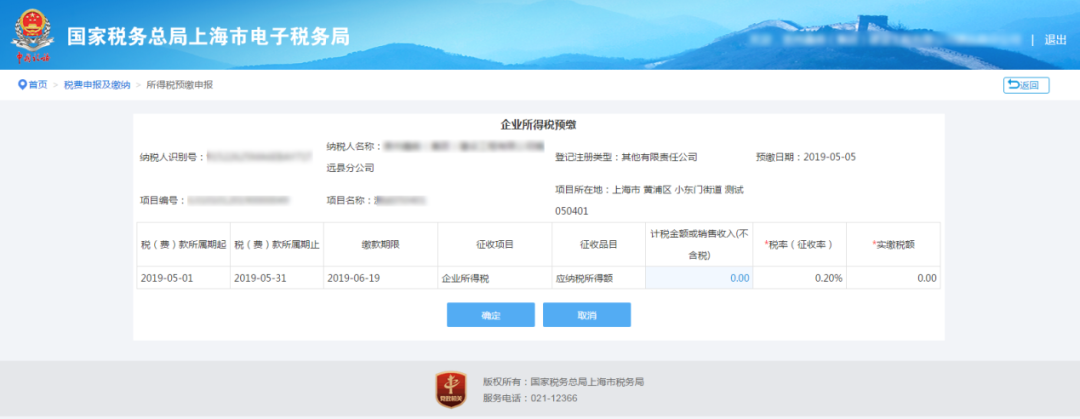This screenshot has width=1080, height=419.
Task: Go to 首页 breadcrumb link
Action: 38,85
